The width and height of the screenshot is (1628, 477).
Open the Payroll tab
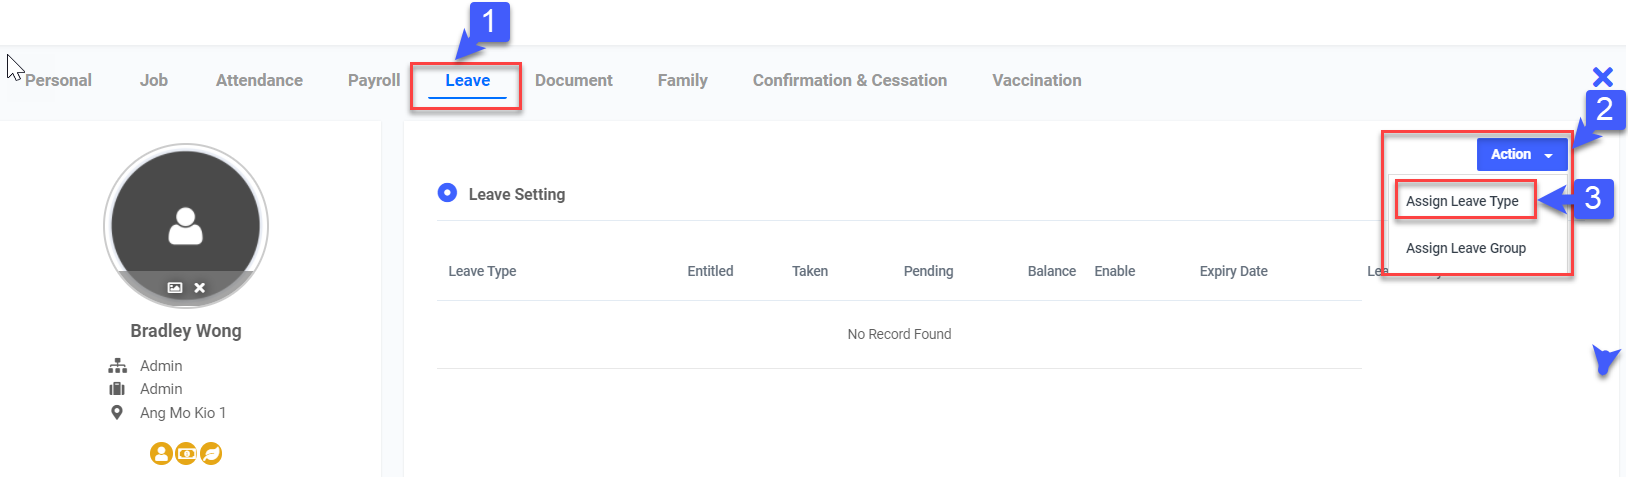pos(374,81)
